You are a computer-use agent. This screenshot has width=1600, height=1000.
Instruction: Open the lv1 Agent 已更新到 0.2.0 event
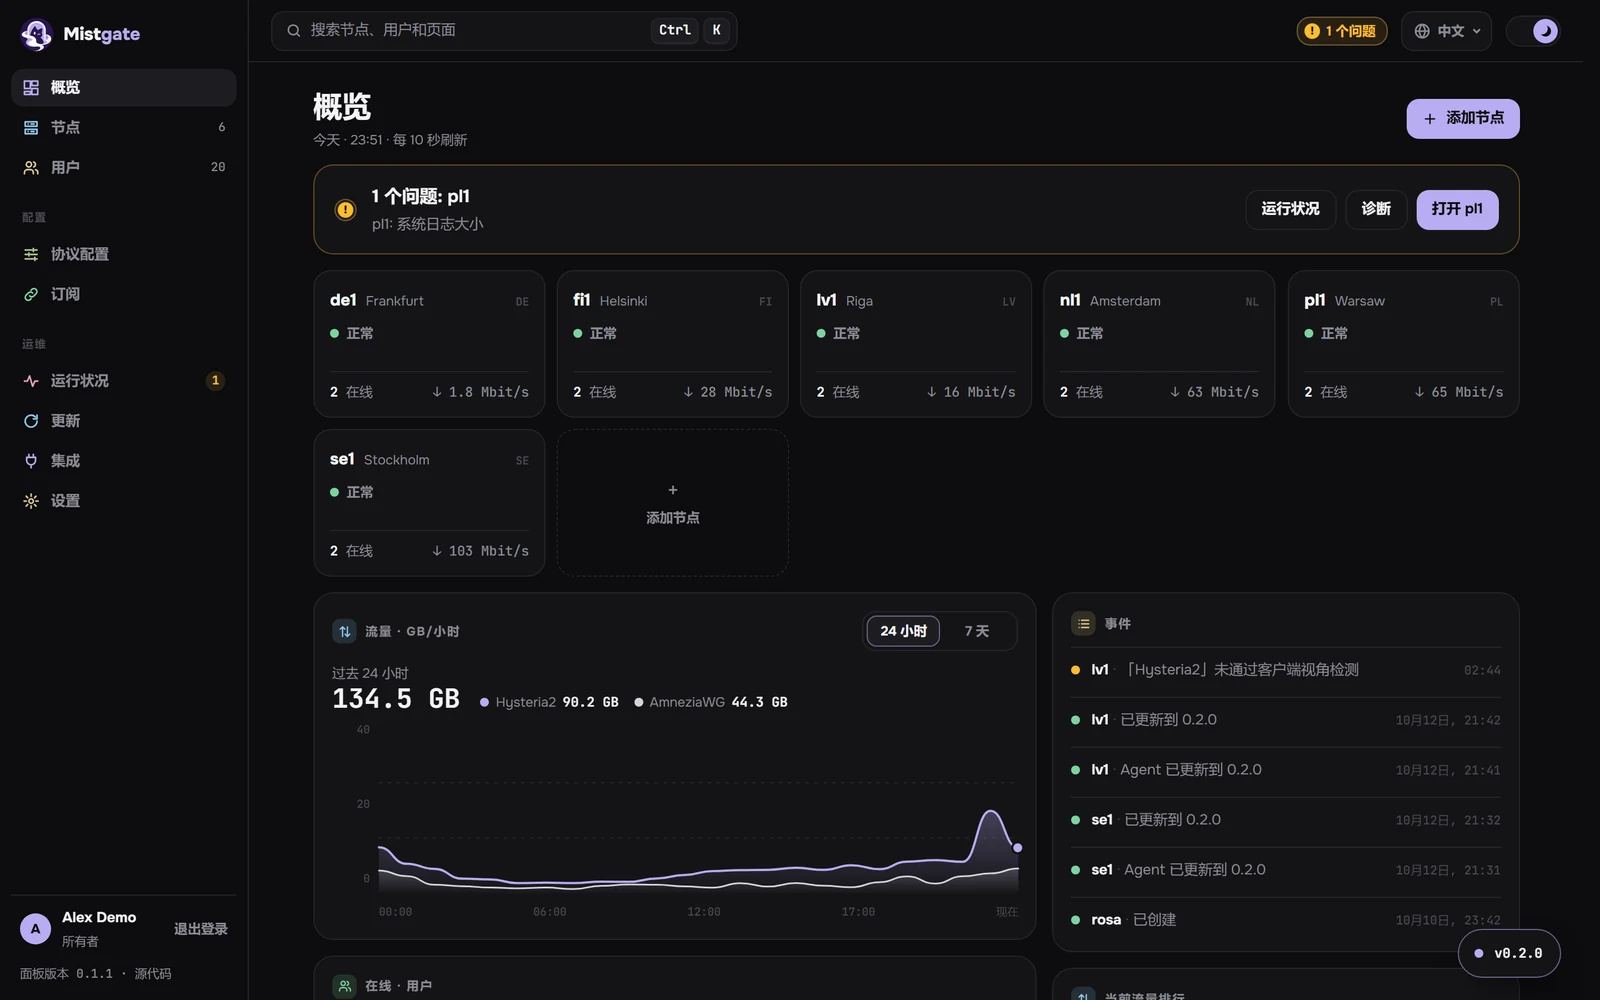(x=1285, y=770)
